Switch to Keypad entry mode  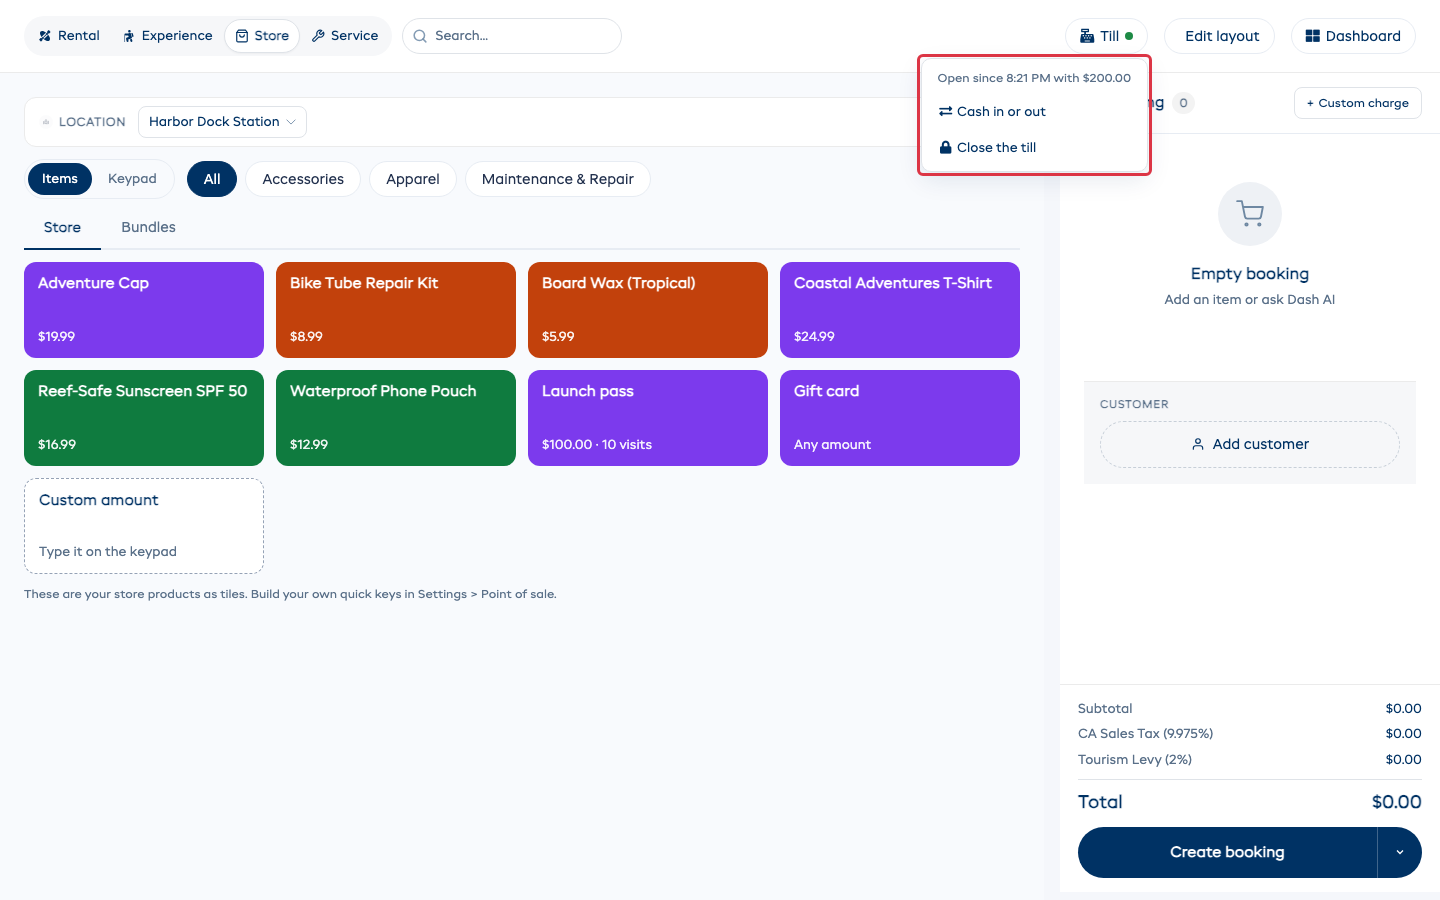coord(132,179)
